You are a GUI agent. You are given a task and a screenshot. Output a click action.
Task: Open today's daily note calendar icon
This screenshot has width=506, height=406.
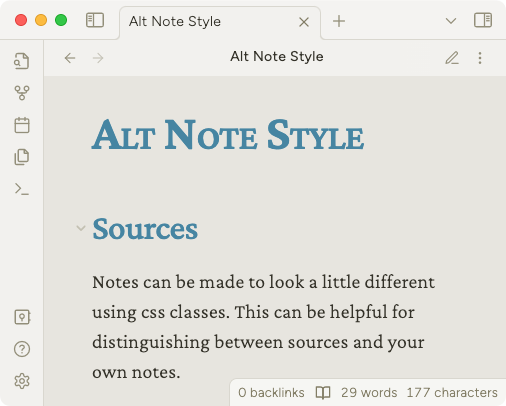coord(22,125)
